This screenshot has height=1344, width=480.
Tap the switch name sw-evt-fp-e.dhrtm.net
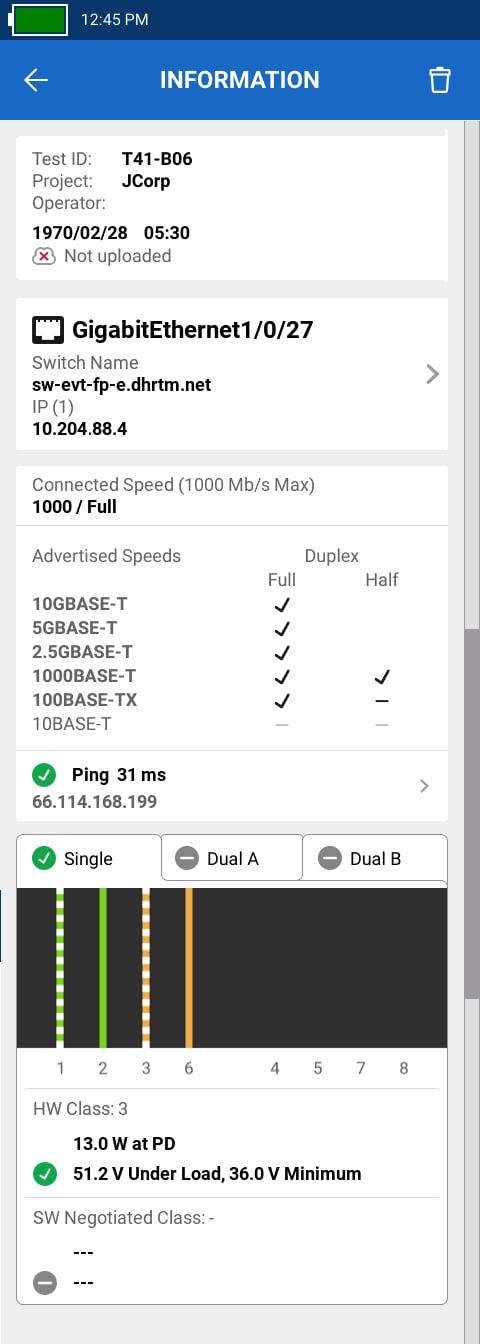(x=122, y=385)
